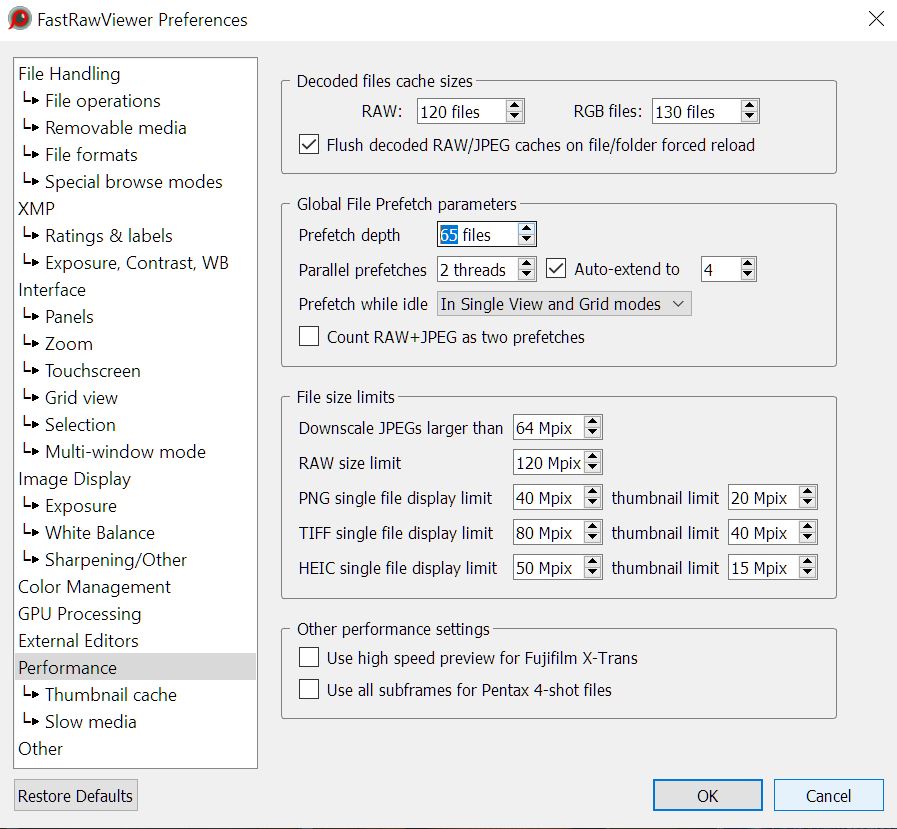
Task: Uncheck the Auto-extend to checkbox
Action: (x=557, y=269)
